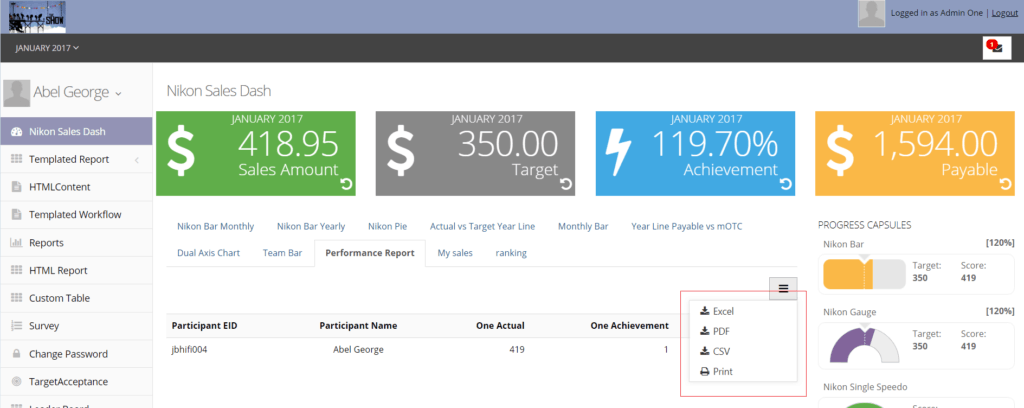Screen dimensions: 1024x408
Task: Click the dollar icon on Sales Amount tile
Action: pyautogui.click(x=181, y=151)
